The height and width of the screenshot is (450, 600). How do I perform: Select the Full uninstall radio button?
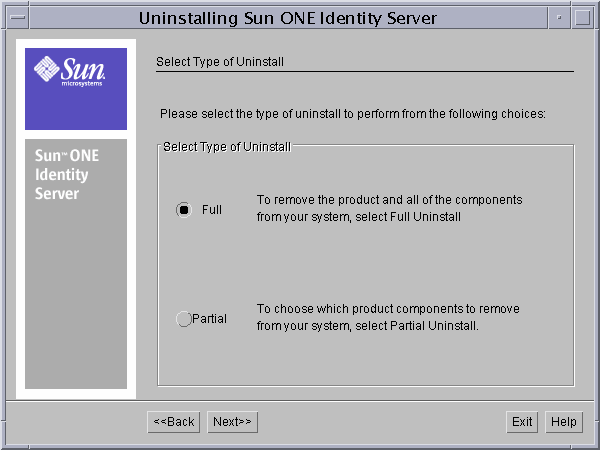point(184,210)
